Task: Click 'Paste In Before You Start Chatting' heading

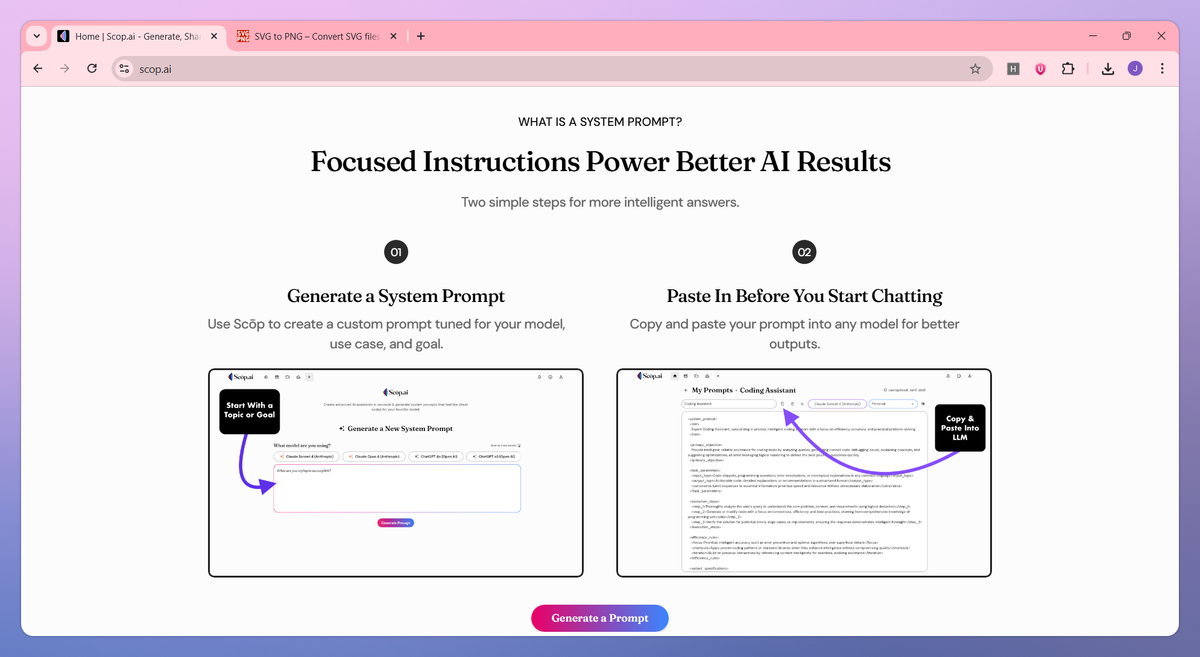Action: [804, 296]
